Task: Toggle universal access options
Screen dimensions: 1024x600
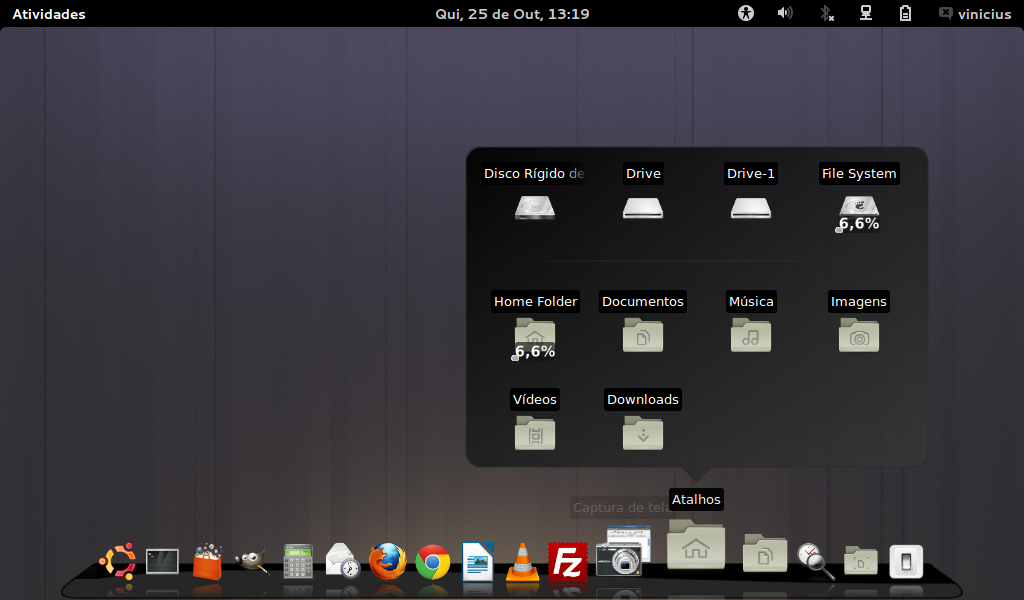Action: [746, 13]
